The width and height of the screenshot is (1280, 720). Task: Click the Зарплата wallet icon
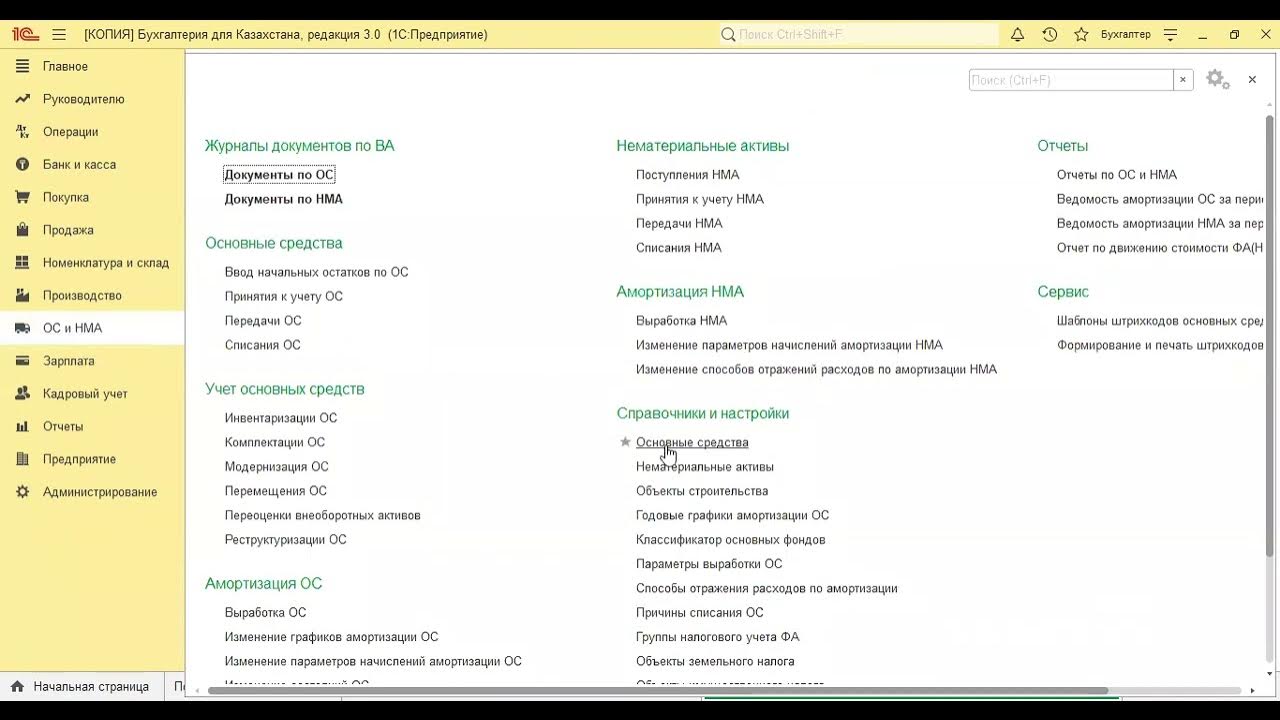click(x=22, y=361)
